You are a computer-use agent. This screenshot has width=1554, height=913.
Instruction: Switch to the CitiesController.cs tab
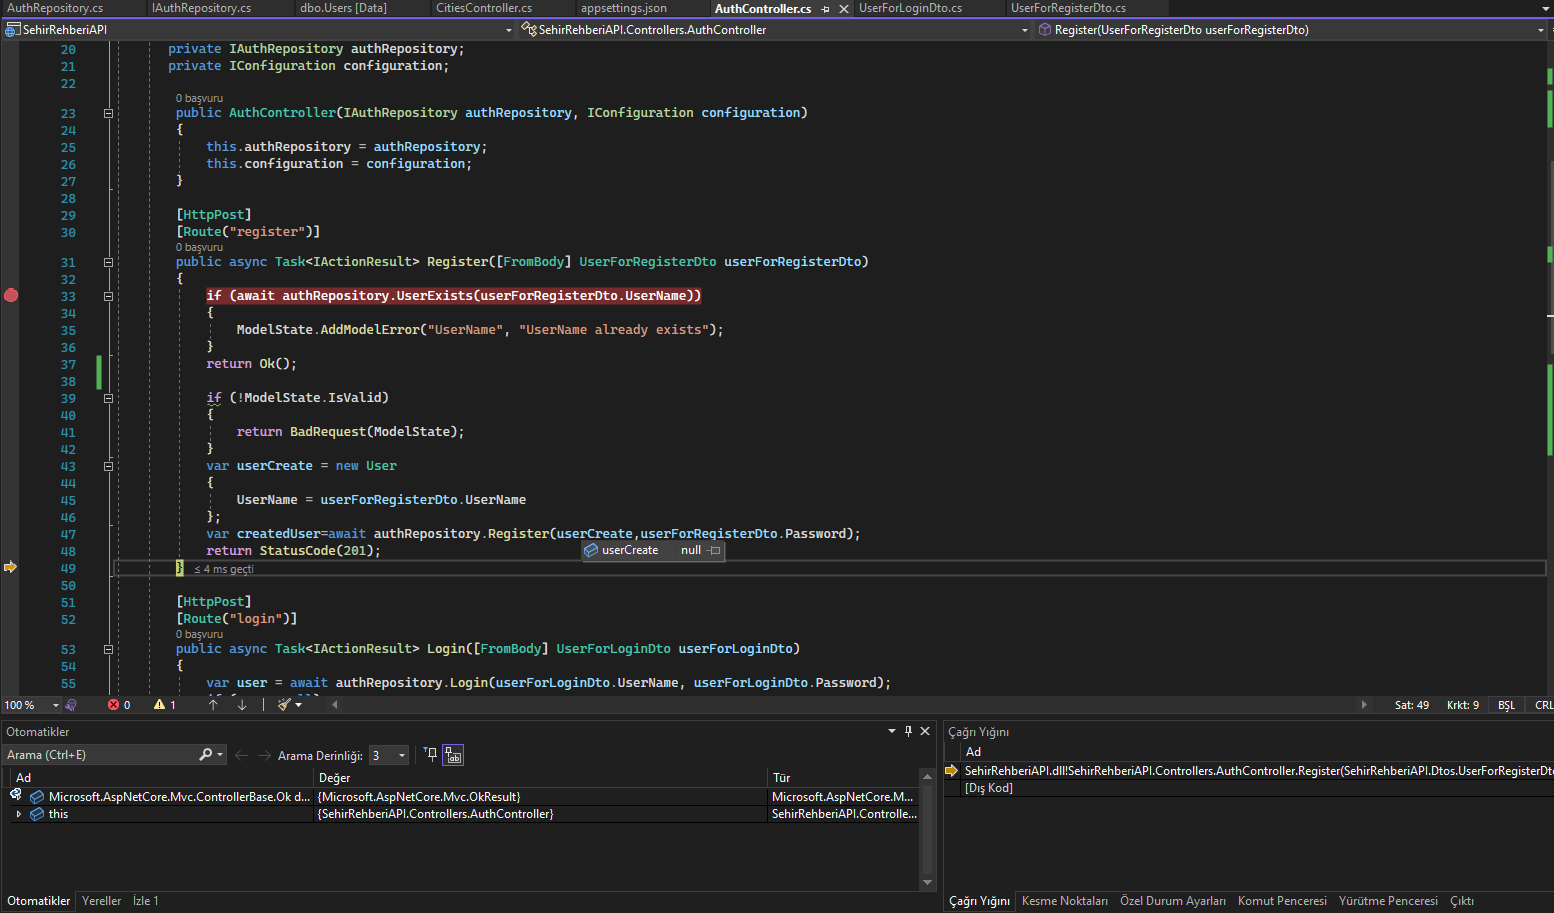[x=484, y=8]
